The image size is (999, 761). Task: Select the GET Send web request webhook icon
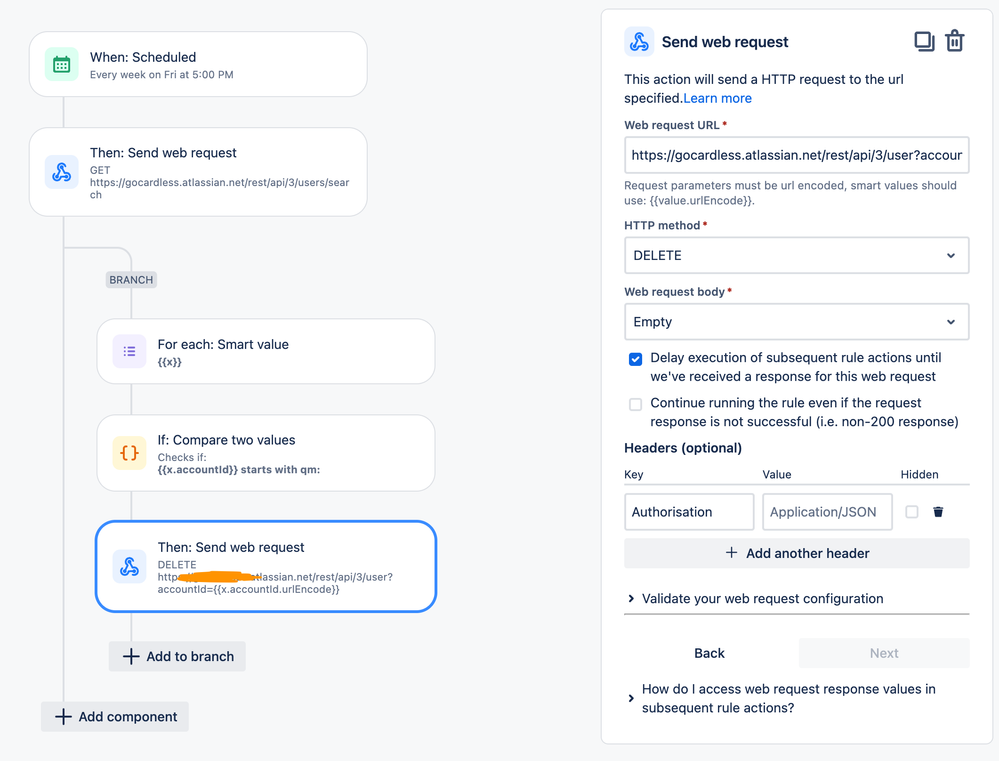click(x=62, y=172)
